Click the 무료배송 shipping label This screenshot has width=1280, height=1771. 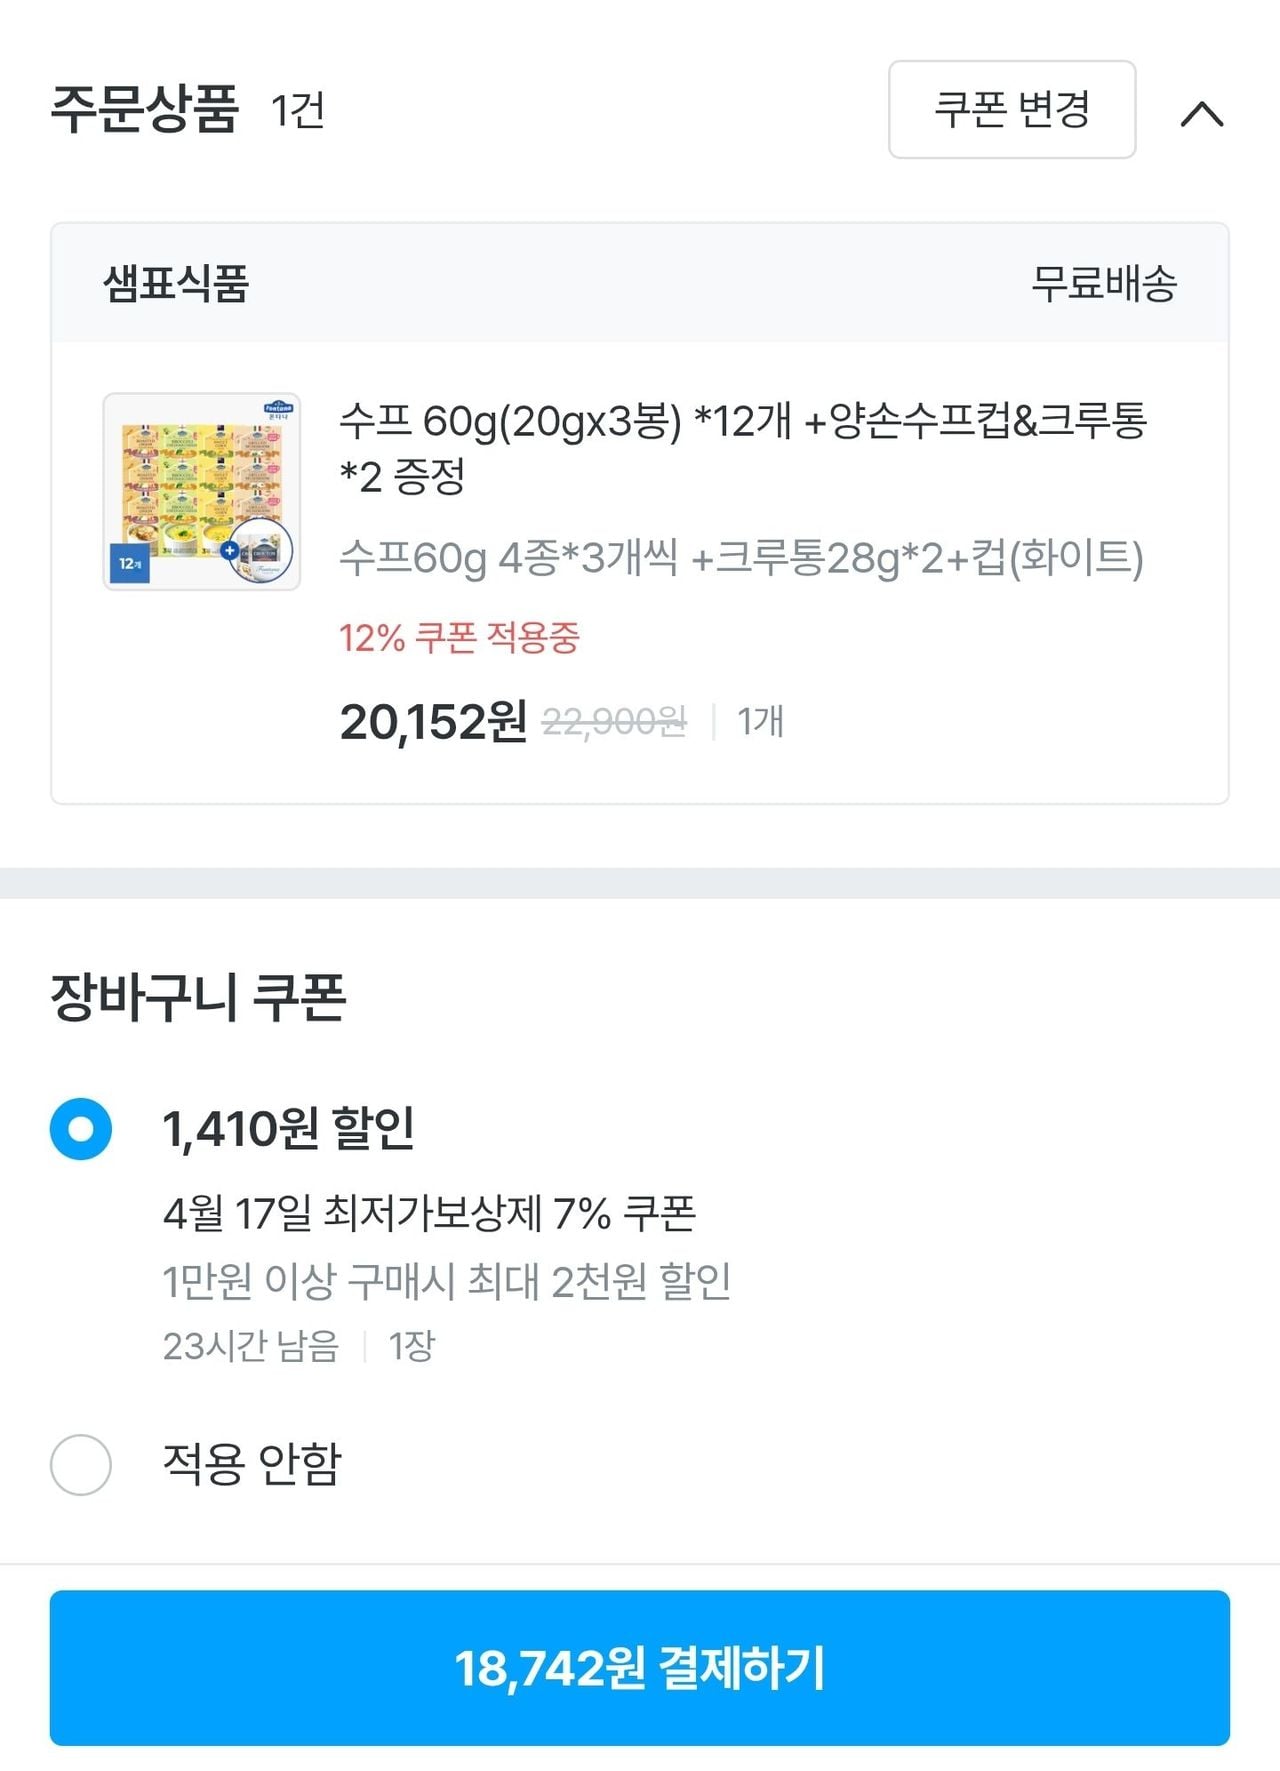click(1104, 283)
